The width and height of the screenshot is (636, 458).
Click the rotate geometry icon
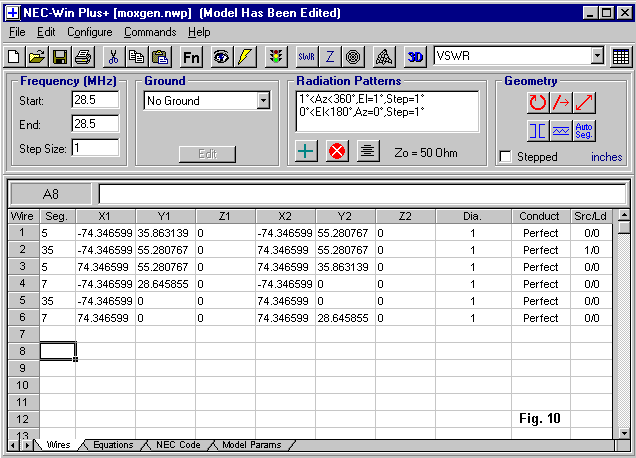coord(538,101)
